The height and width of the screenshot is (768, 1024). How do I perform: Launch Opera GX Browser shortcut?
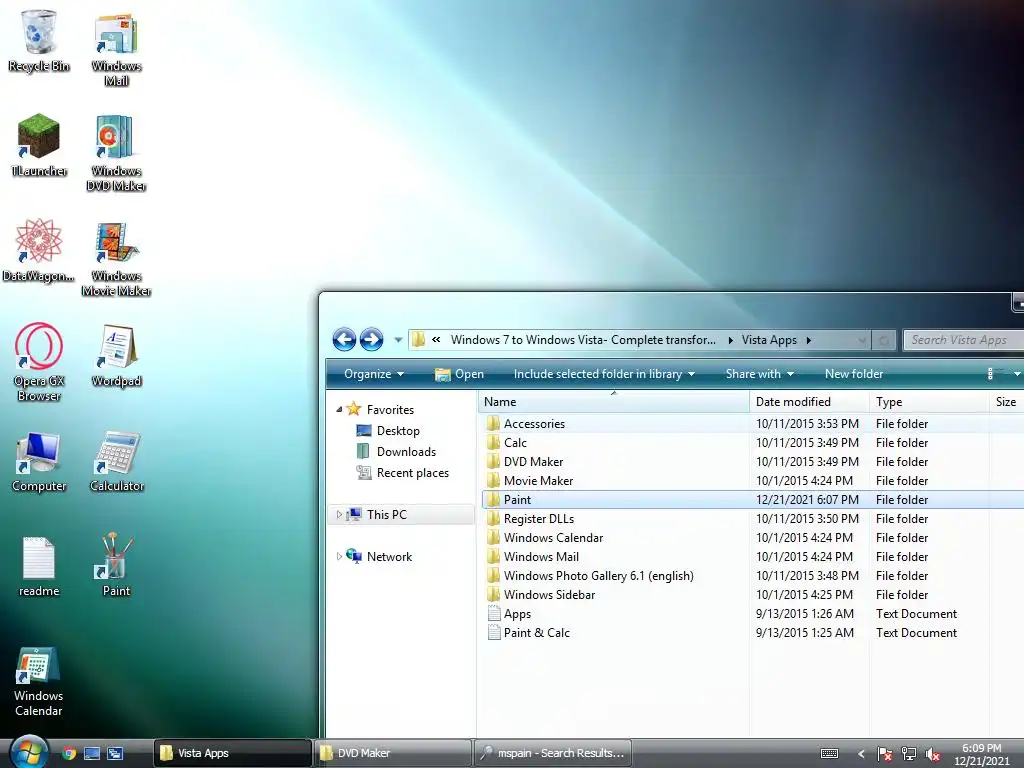coord(39,362)
